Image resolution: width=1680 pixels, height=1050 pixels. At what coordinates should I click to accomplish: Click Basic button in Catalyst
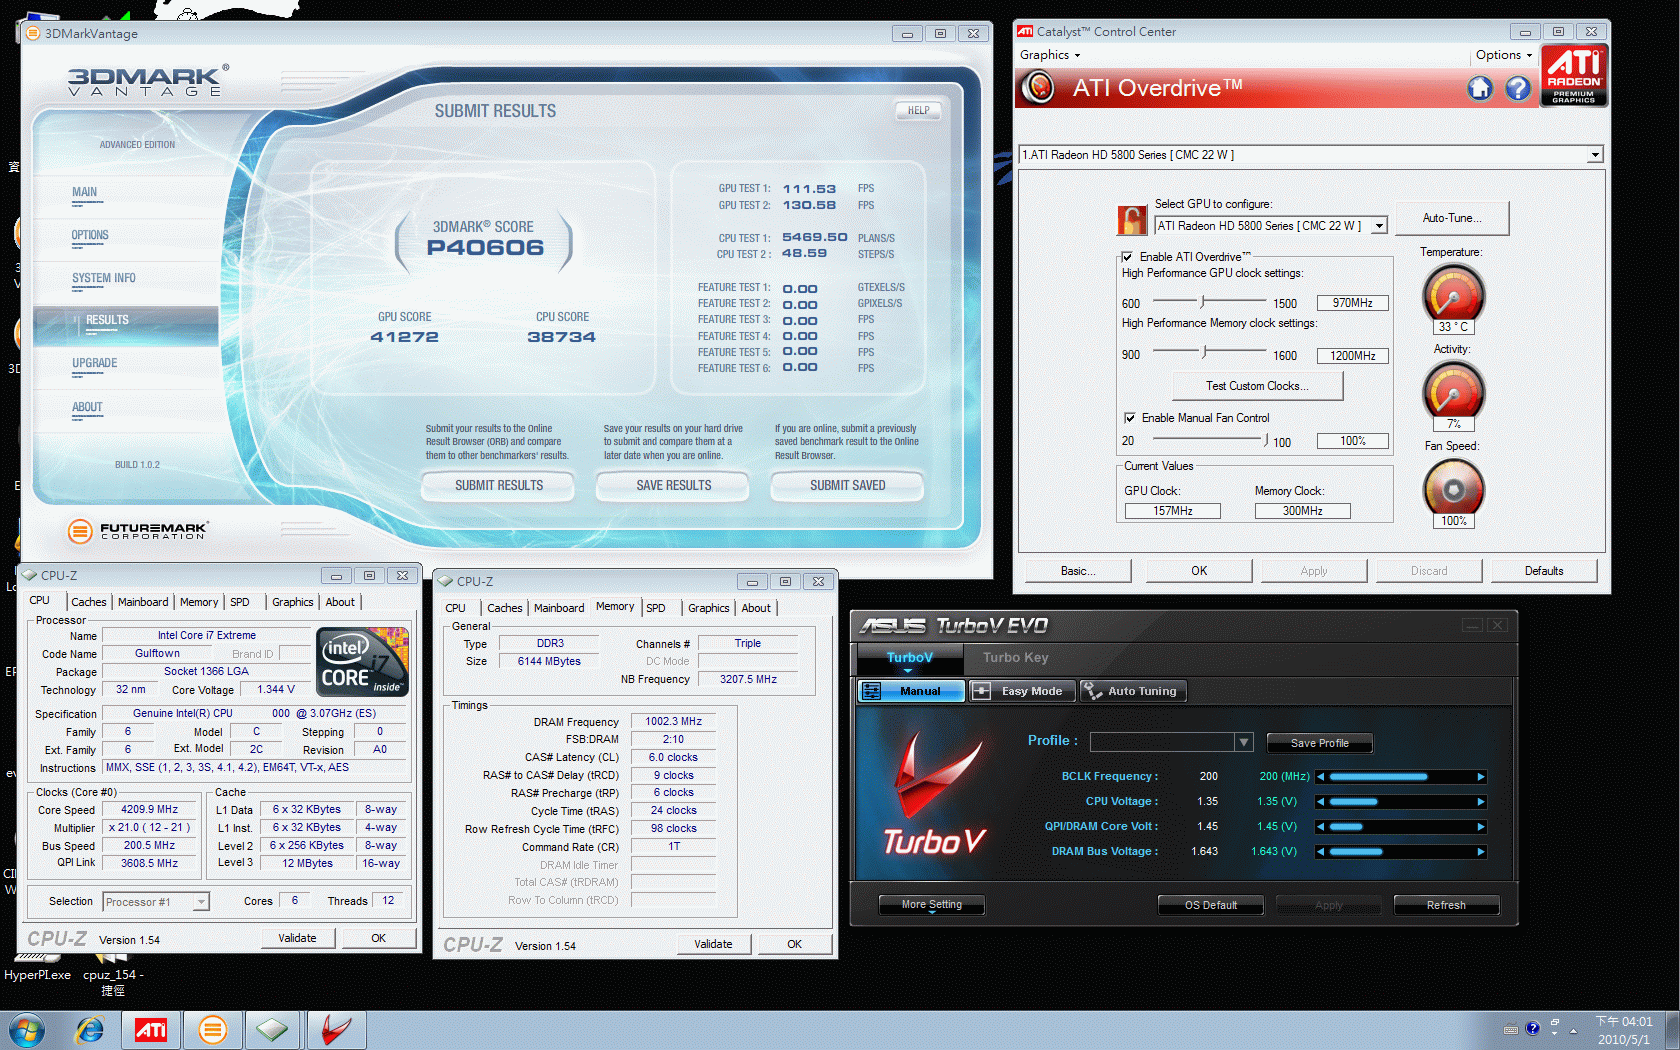coord(1078,571)
